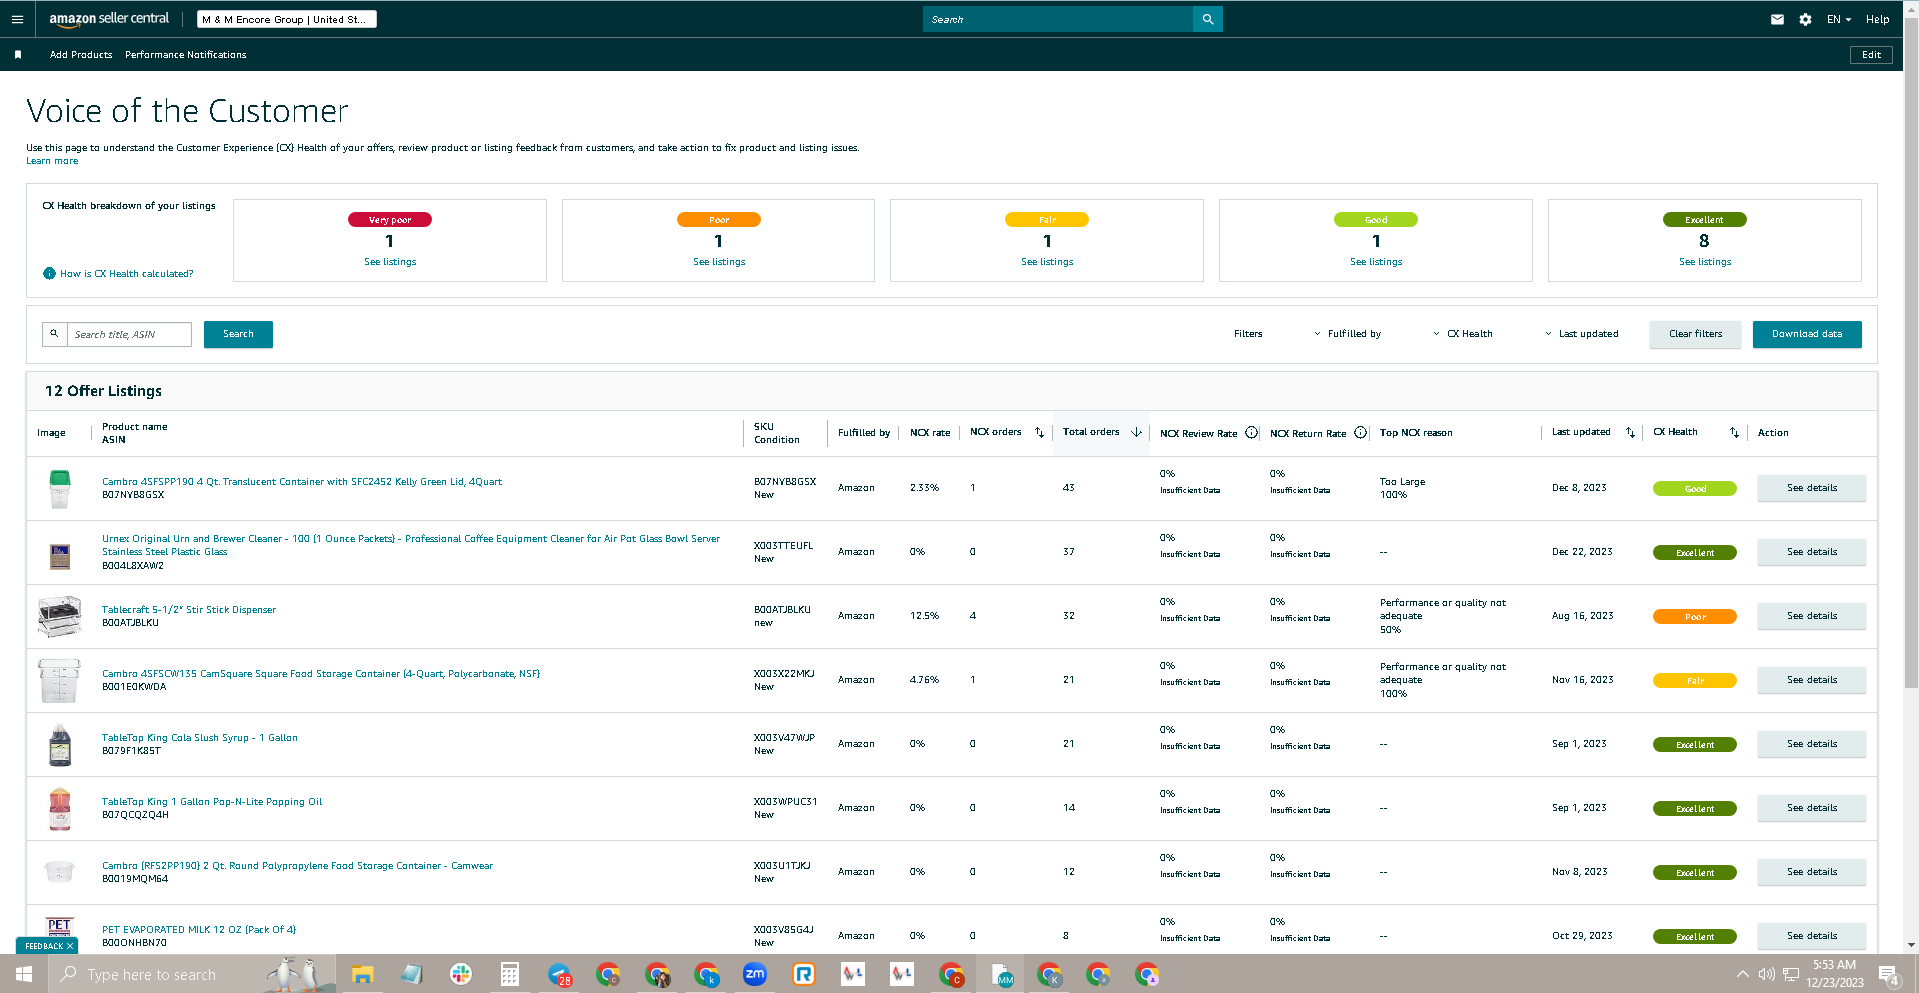This screenshot has height=993, width=1919.
Task: Open Cambro 4SFSCW135 CamSquare listing link
Action: [x=321, y=674]
